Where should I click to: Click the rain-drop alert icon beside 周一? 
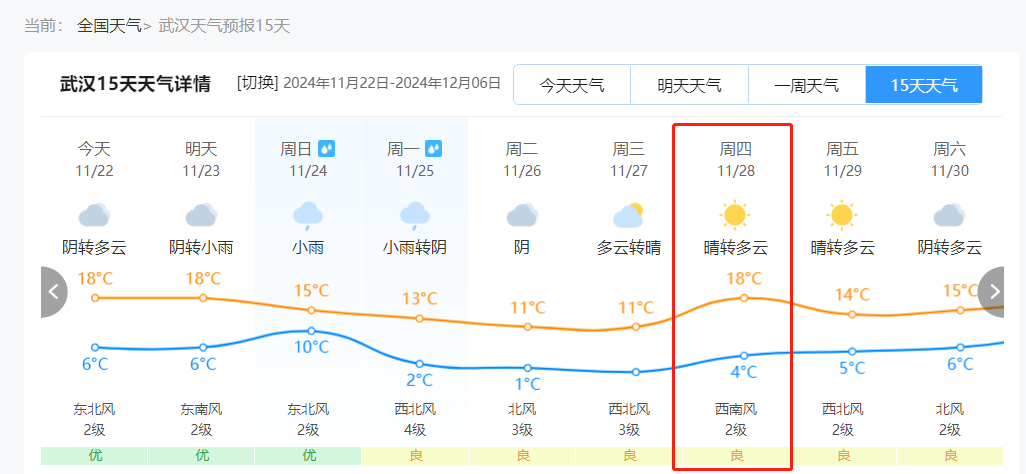[x=433, y=149]
